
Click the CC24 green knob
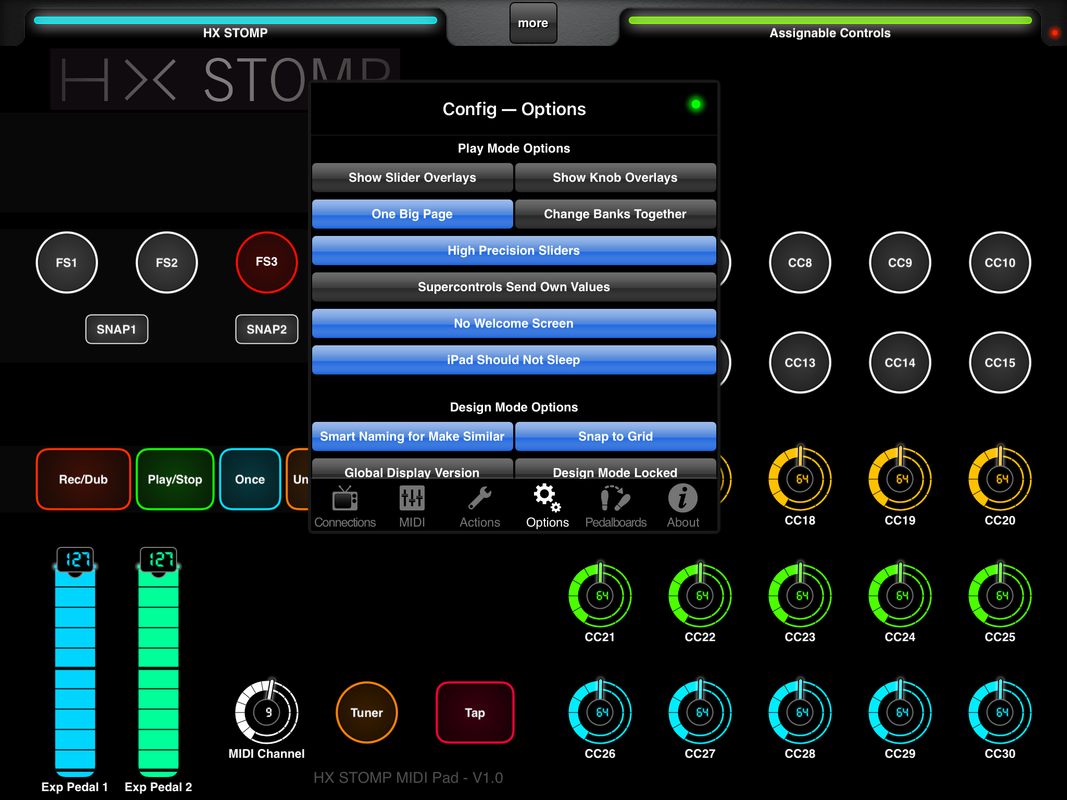click(900, 595)
